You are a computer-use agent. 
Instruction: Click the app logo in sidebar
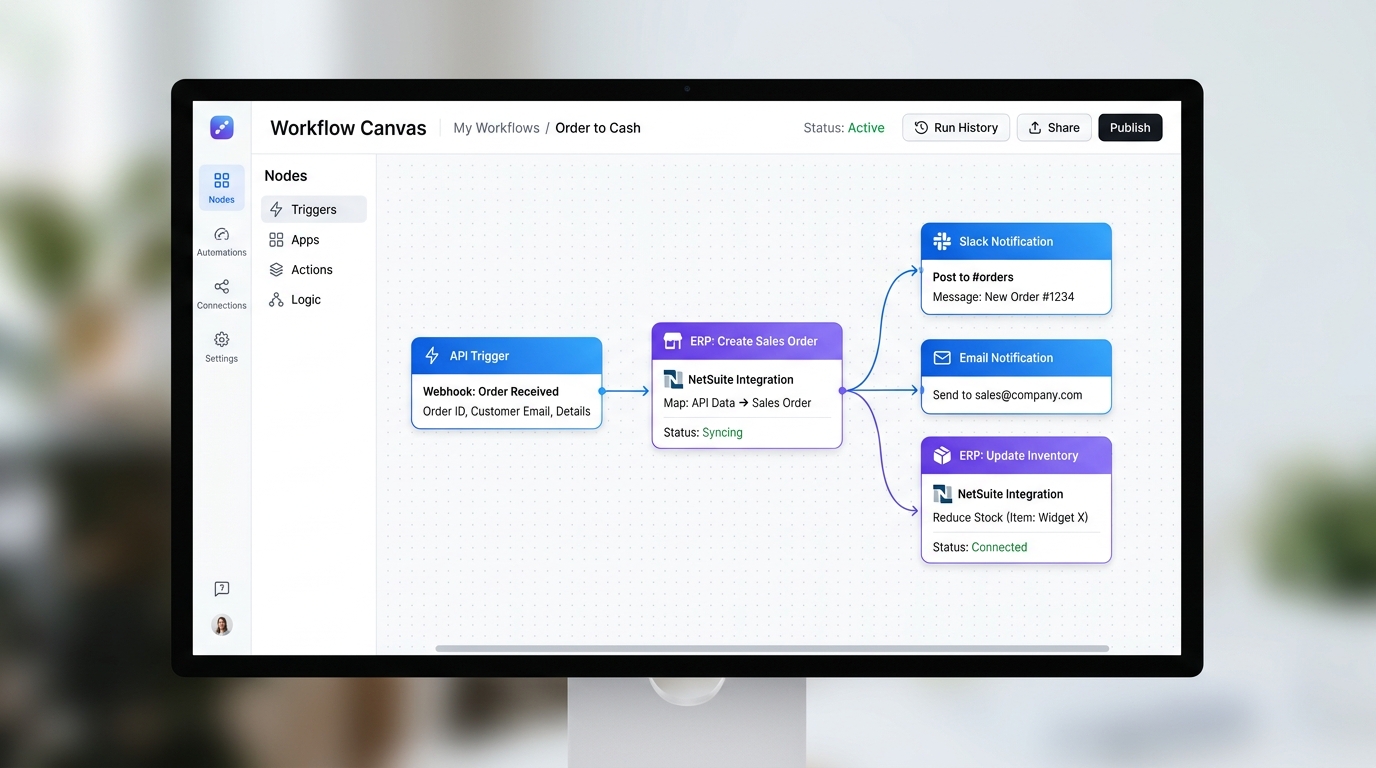222,127
